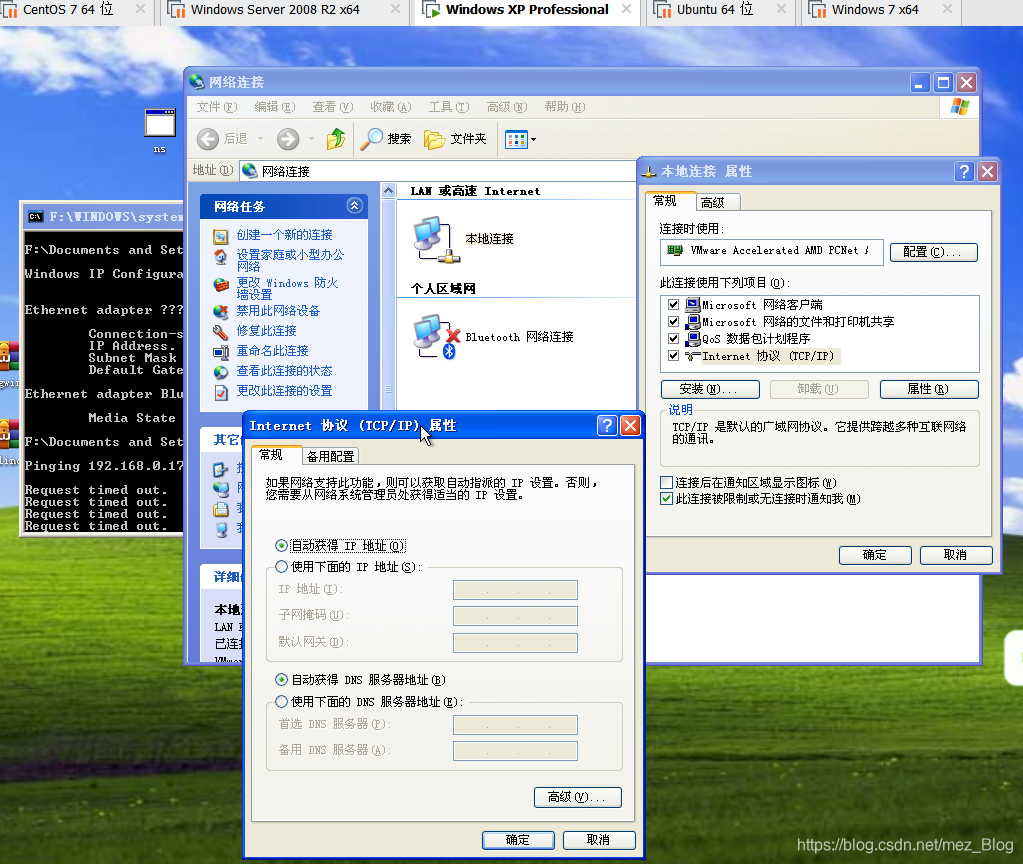Uncheck Microsoft 网络客户端 checkbox
1023x864 pixels.
[x=673, y=305]
